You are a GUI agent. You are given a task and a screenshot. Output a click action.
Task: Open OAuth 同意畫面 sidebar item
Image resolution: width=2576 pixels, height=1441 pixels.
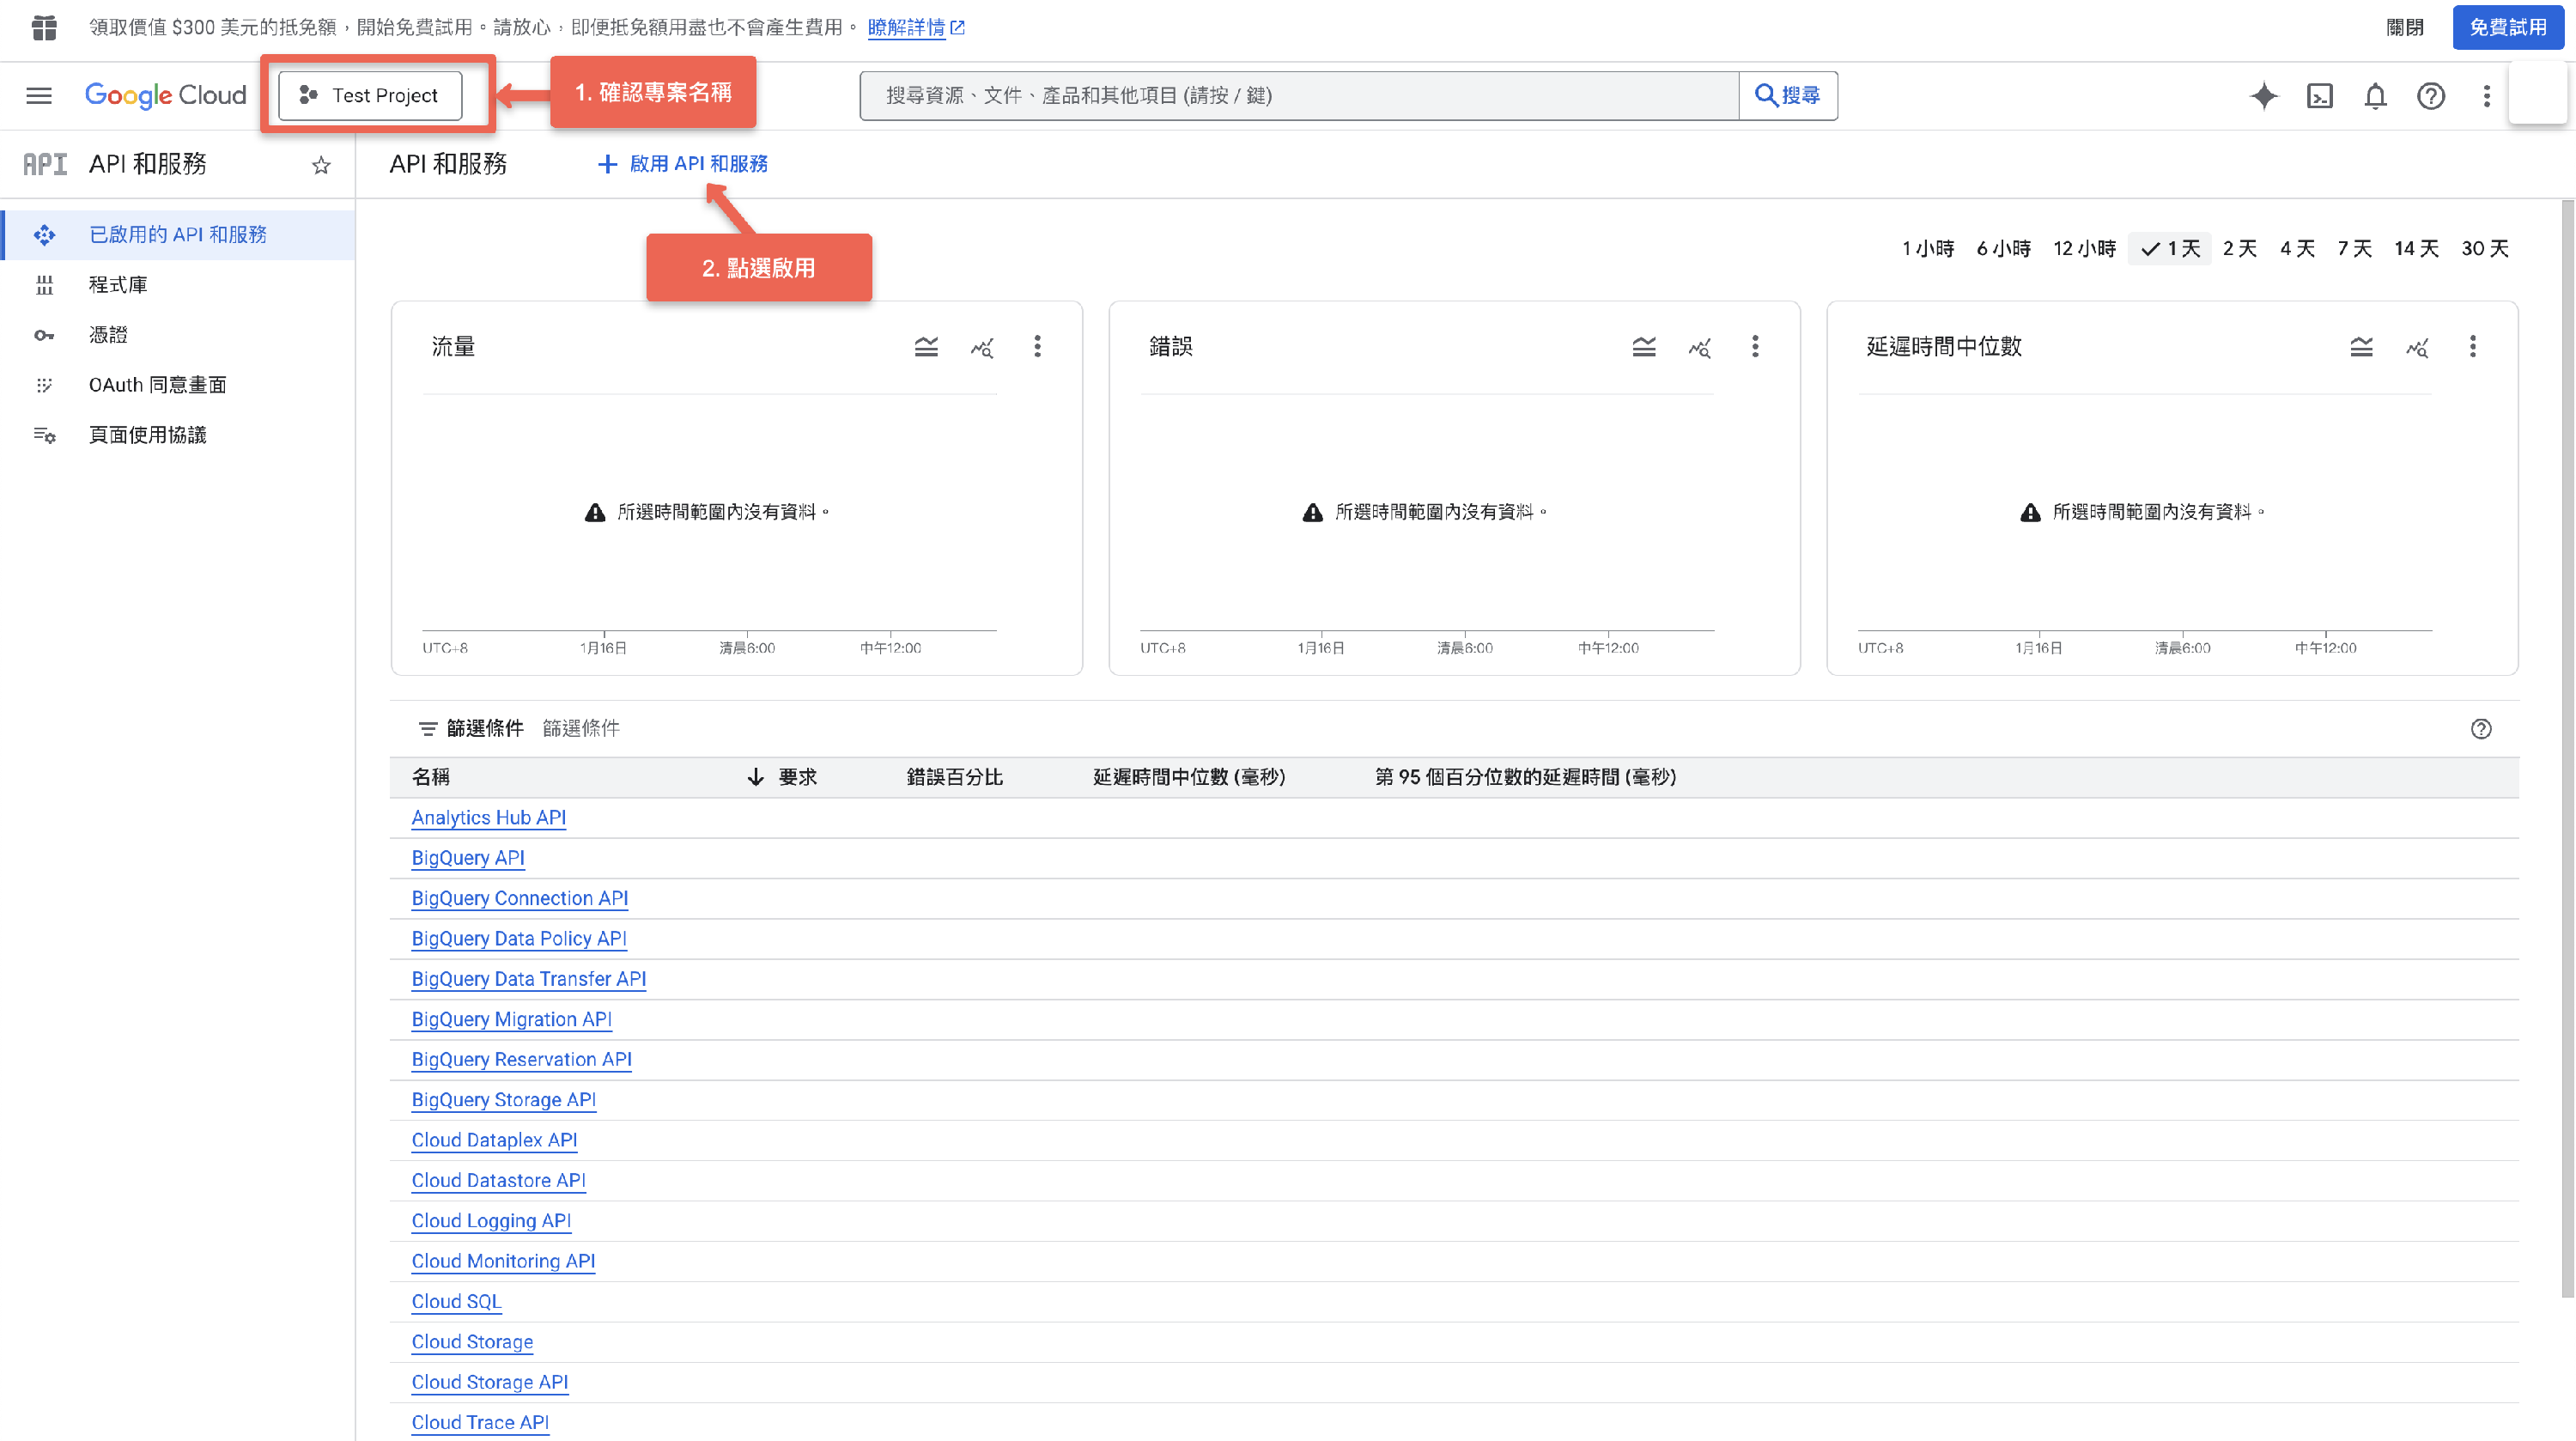pos(157,385)
